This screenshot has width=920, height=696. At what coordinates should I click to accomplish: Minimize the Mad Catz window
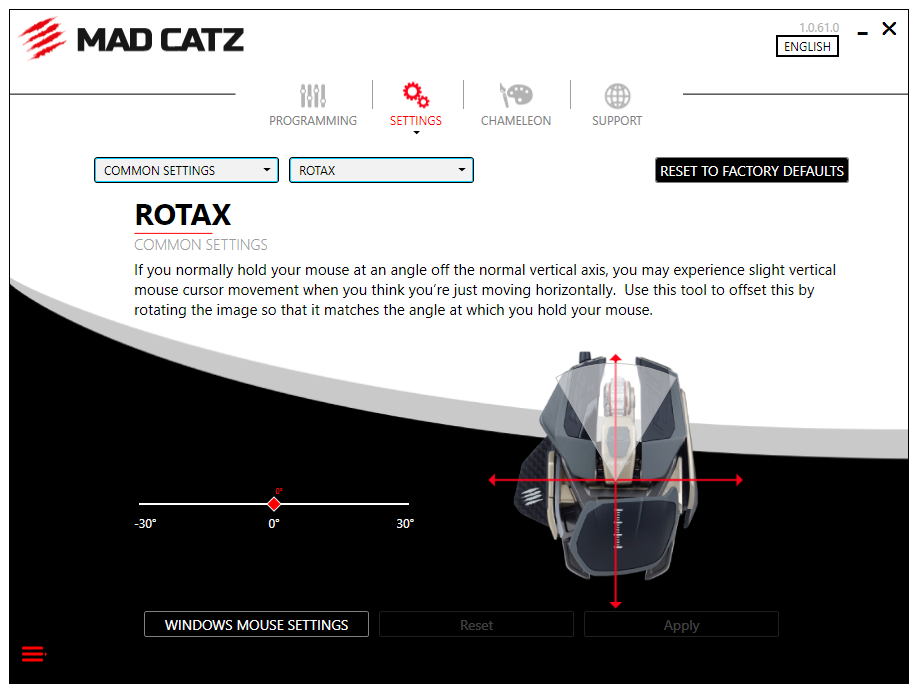862,33
